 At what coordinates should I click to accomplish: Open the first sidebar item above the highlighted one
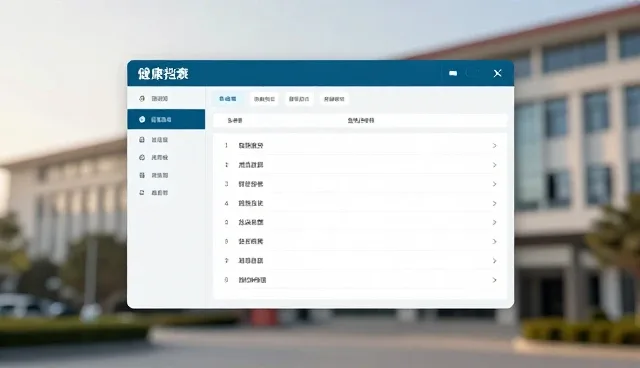click(x=166, y=99)
